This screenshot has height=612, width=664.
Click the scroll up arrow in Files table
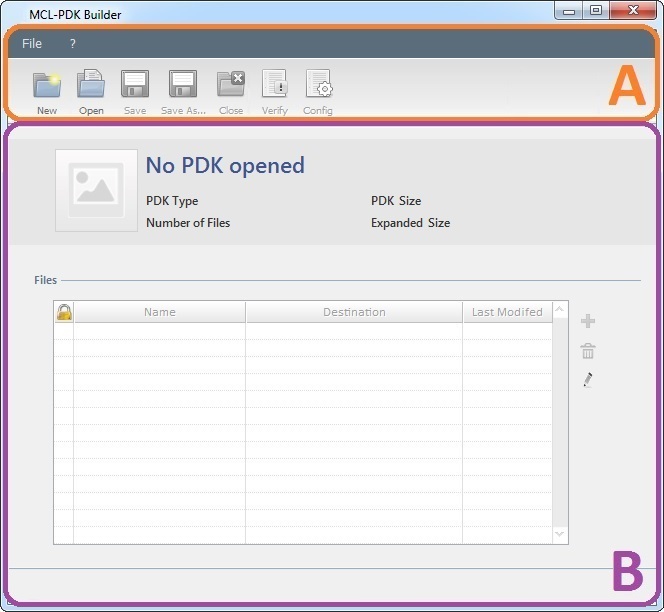[x=560, y=311]
